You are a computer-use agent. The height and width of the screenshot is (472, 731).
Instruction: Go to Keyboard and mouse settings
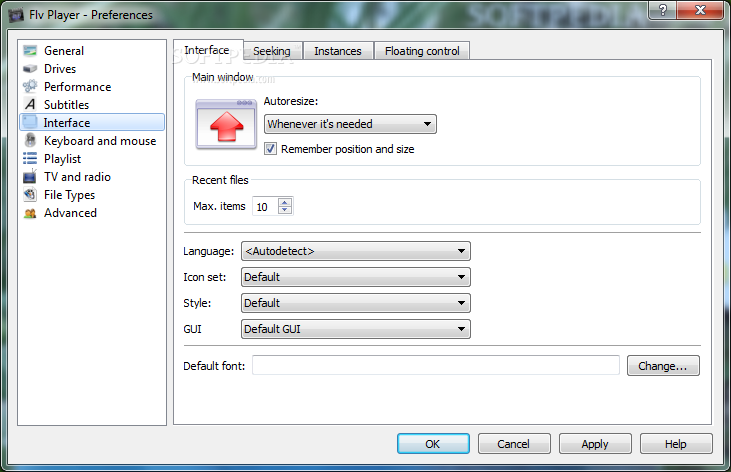click(x=100, y=140)
